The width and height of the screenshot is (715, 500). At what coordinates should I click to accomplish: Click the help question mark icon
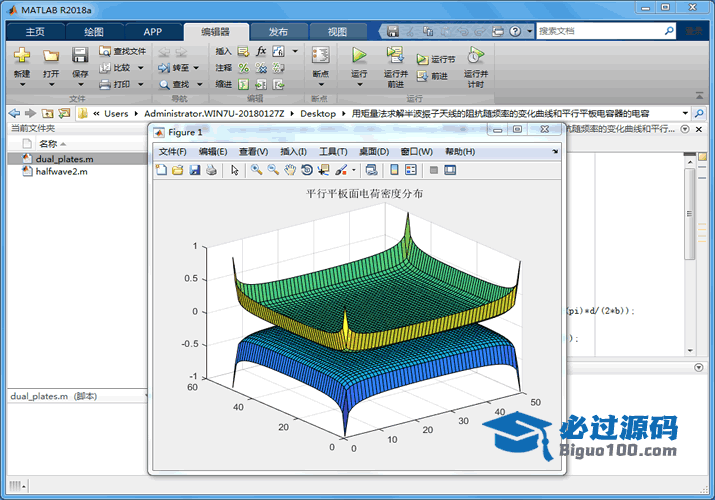(x=515, y=31)
